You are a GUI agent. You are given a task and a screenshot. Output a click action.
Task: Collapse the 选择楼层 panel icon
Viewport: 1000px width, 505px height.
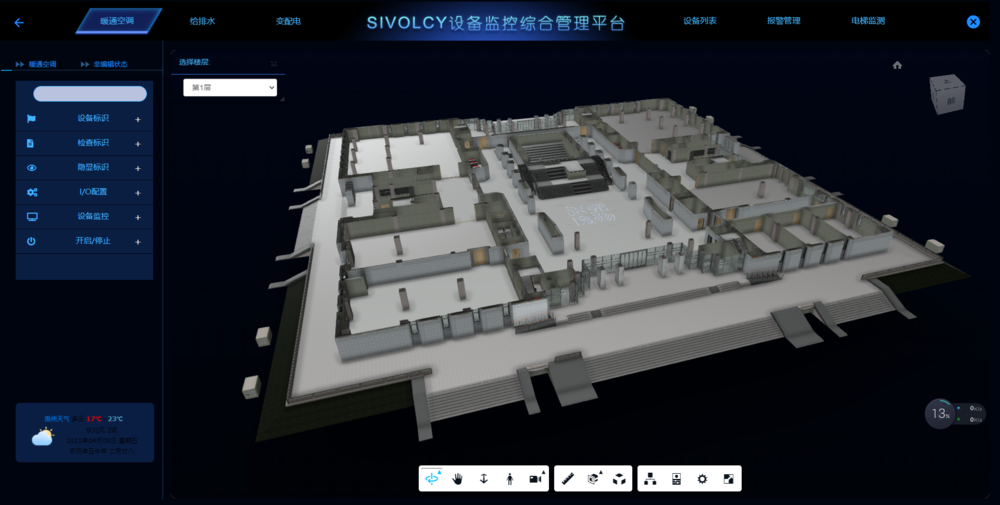[274, 63]
